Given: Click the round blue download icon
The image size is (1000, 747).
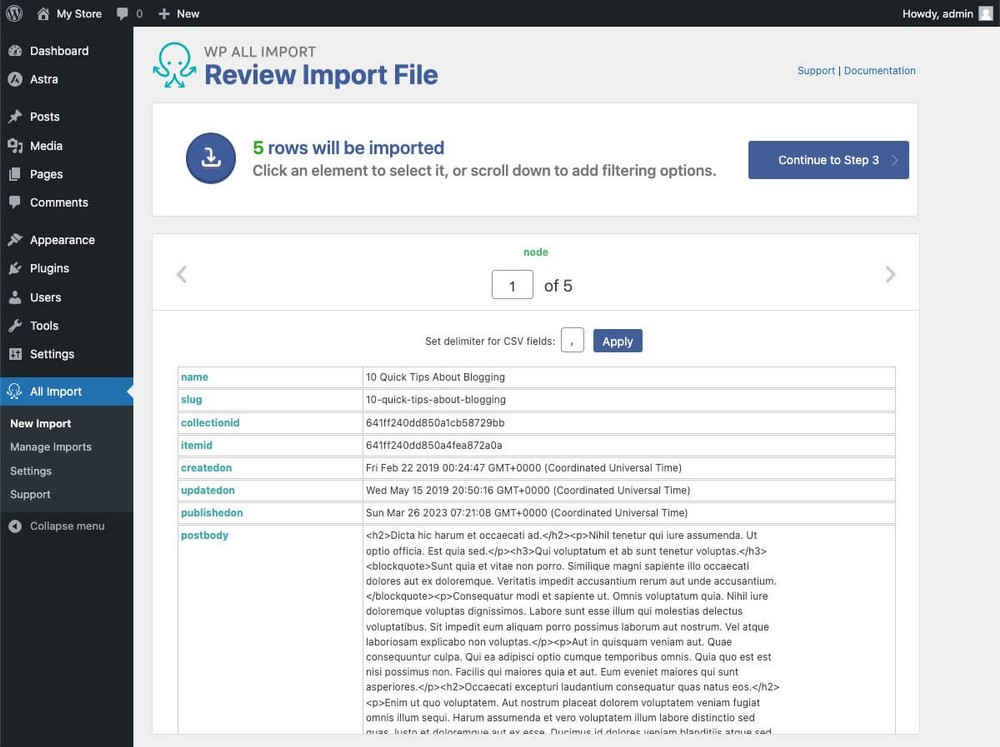Looking at the screenshot, I should coord(211,158).
